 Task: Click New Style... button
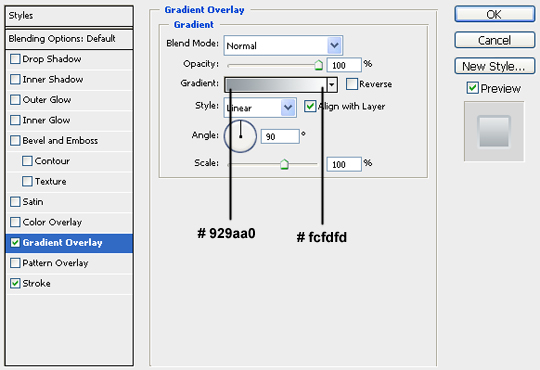point(495,66)
